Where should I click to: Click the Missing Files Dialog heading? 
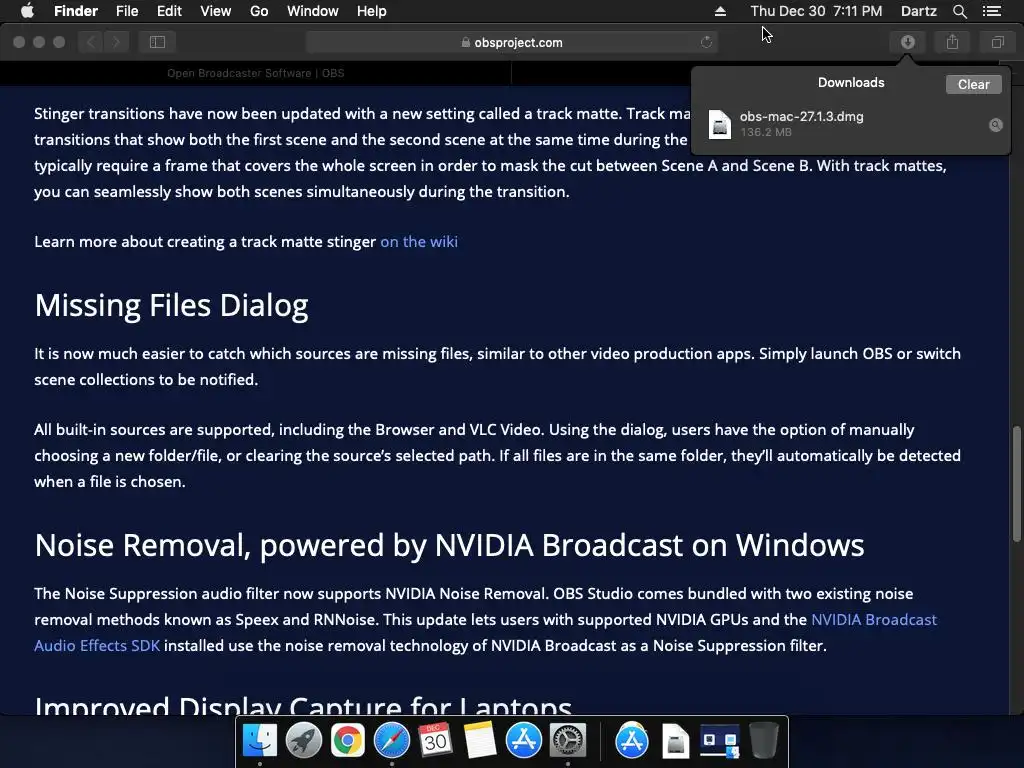tap(171, 306)
